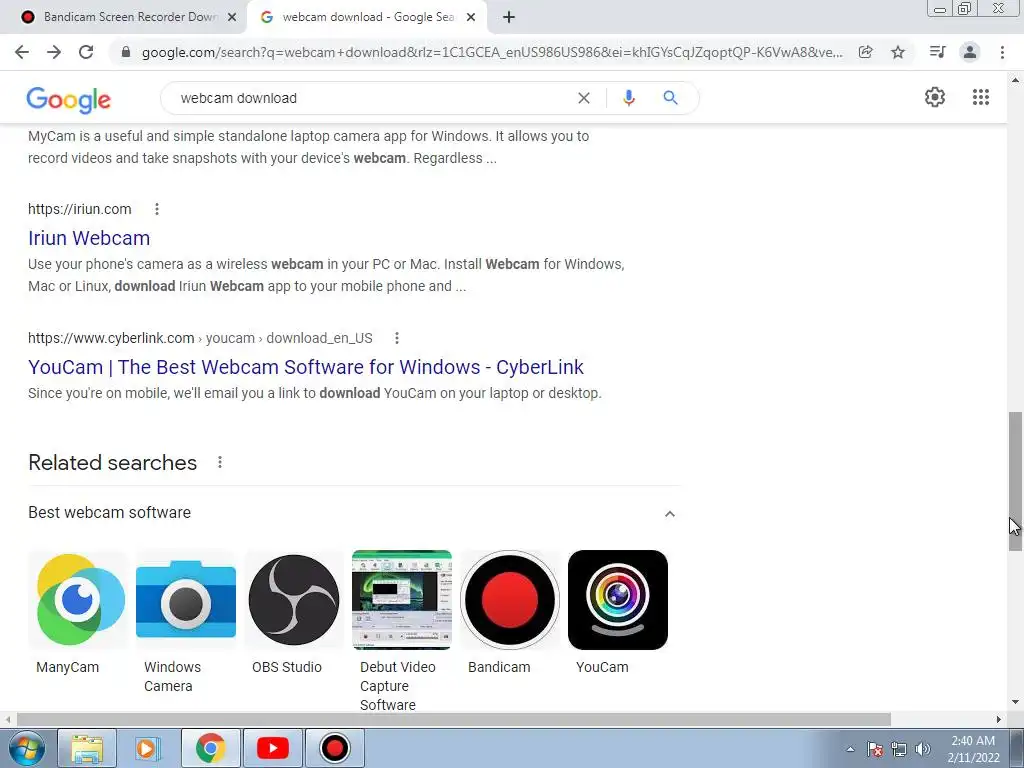Click the horizontal scrollbar thumb
Image resolution: width=1024 pixels, height=768 pixels.
click(x=454, y=719)
